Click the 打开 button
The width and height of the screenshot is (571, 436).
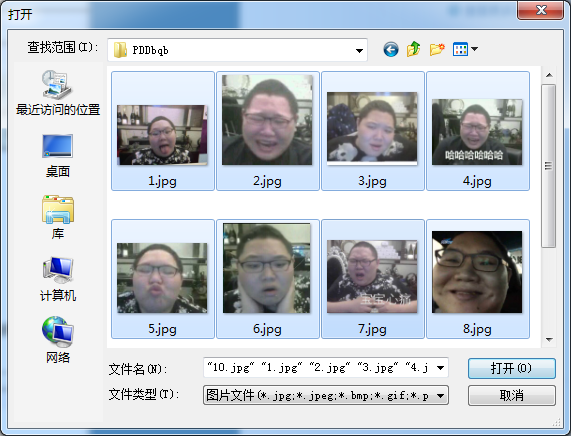click(x=512, y=368)
